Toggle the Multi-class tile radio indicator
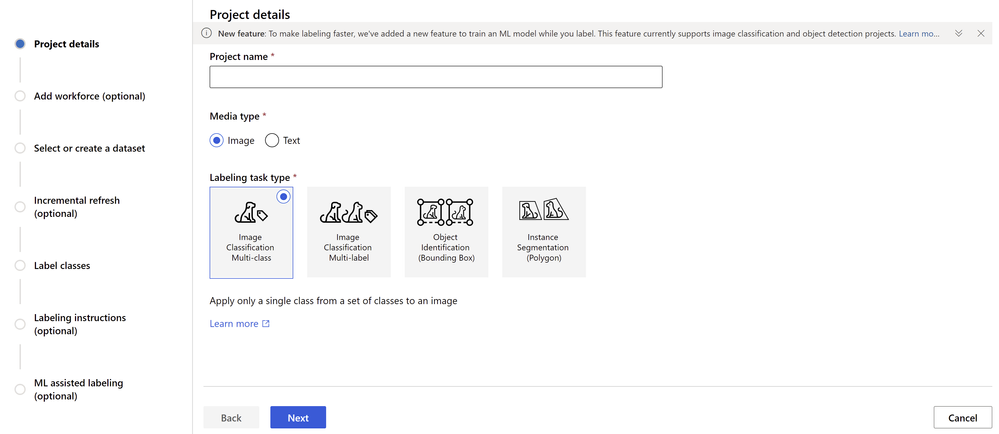 tap(284, 196)
